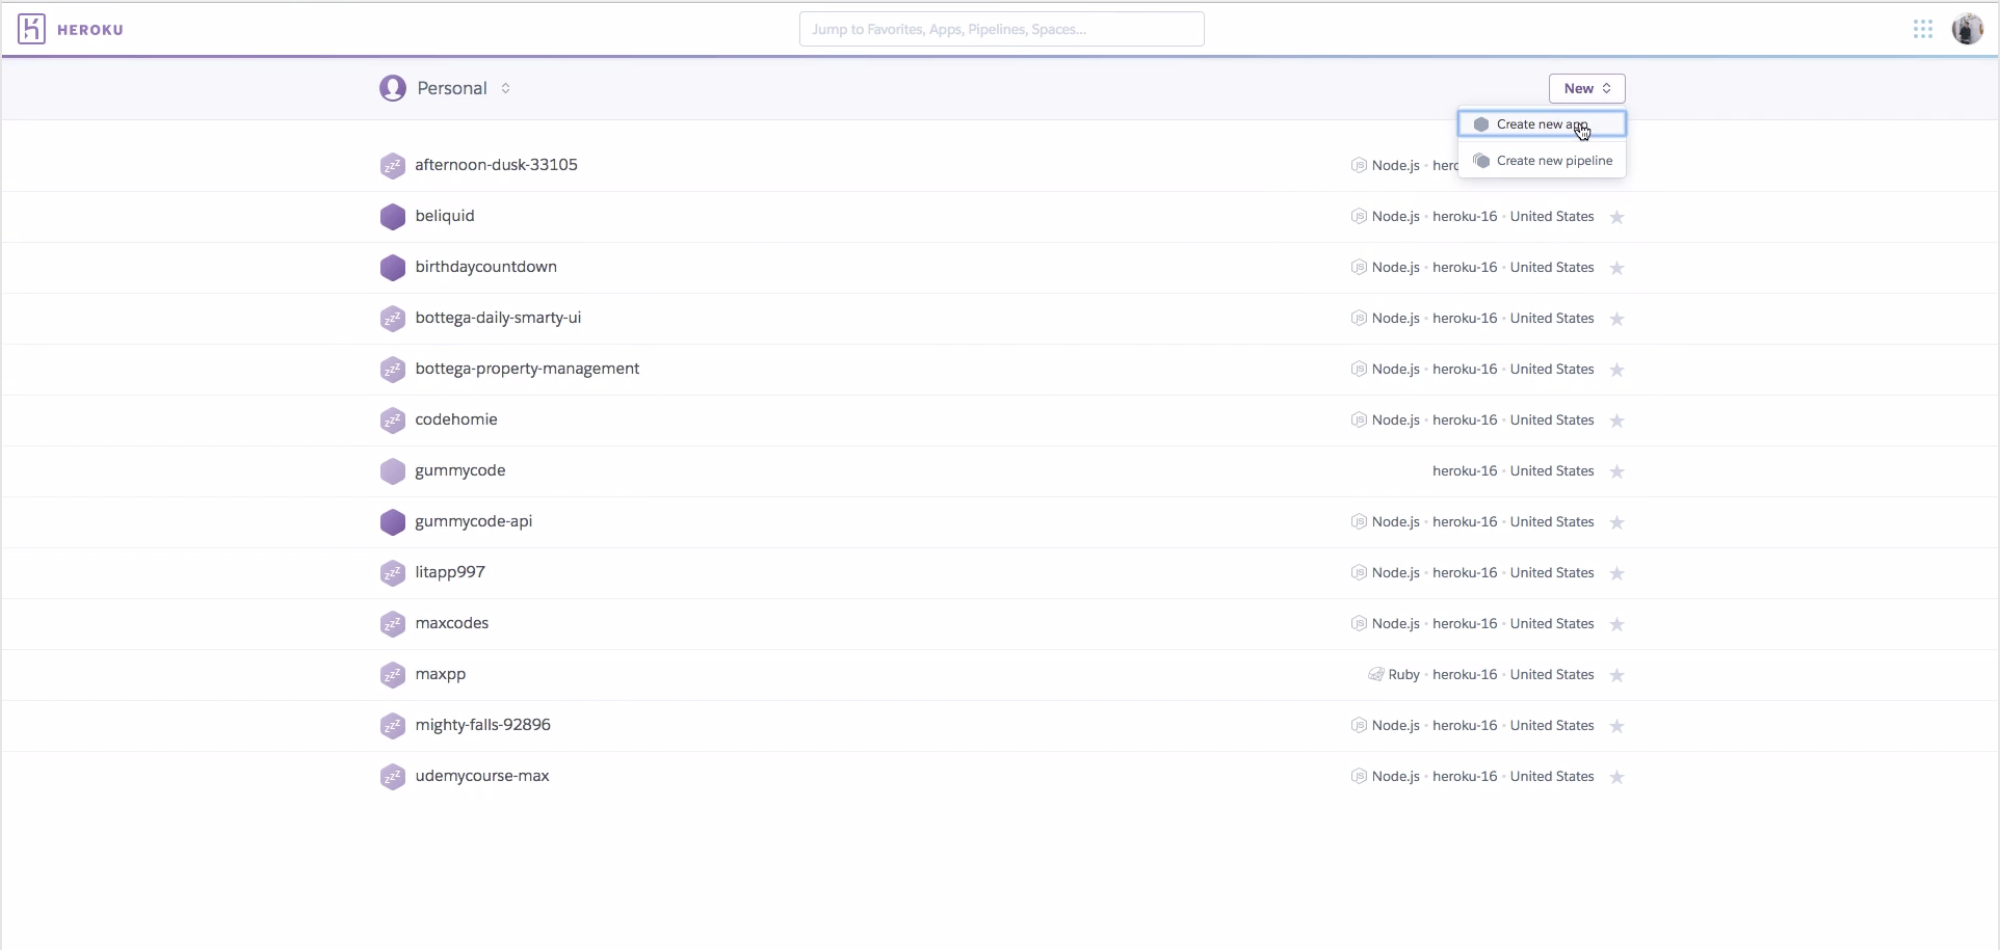
Task: Click United States text in maxpp row
Action: (1552, 675)
